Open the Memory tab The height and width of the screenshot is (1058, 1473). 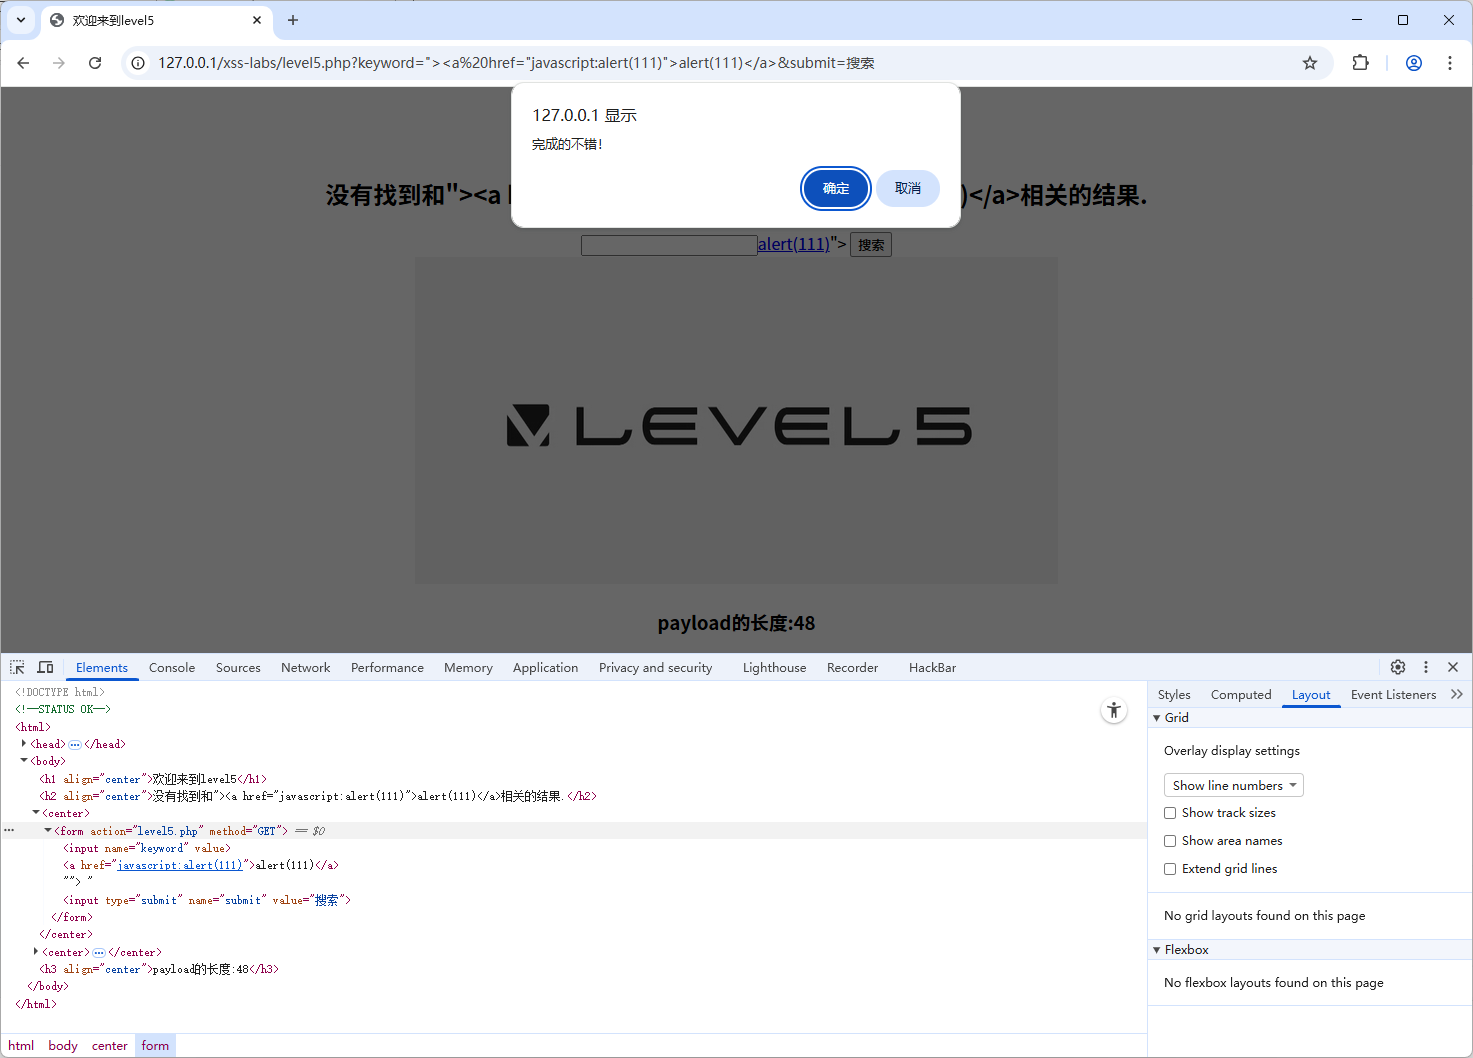point(468,668)
